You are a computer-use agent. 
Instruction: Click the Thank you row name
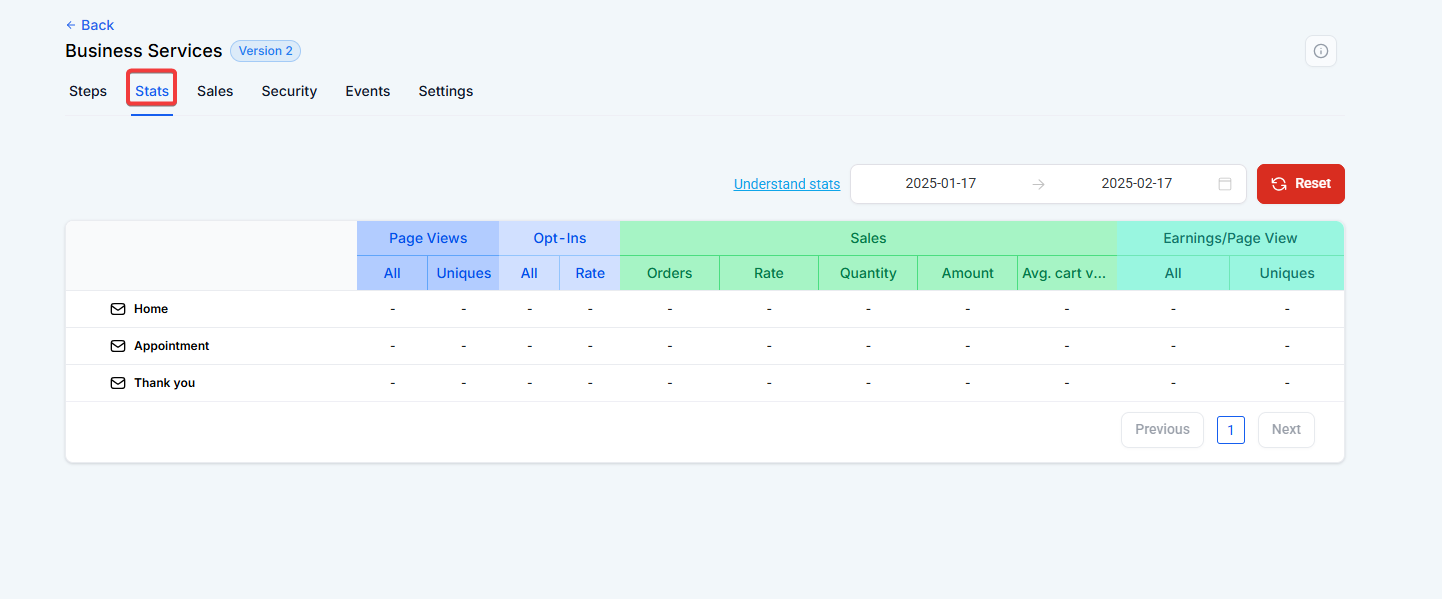click(x=165, y=383)
